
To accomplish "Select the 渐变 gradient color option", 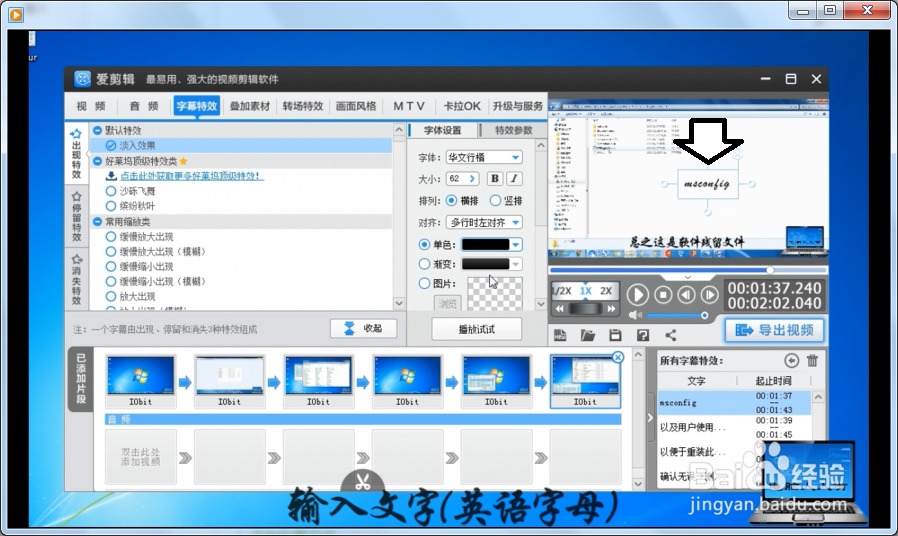I will [x=424, y=264].
